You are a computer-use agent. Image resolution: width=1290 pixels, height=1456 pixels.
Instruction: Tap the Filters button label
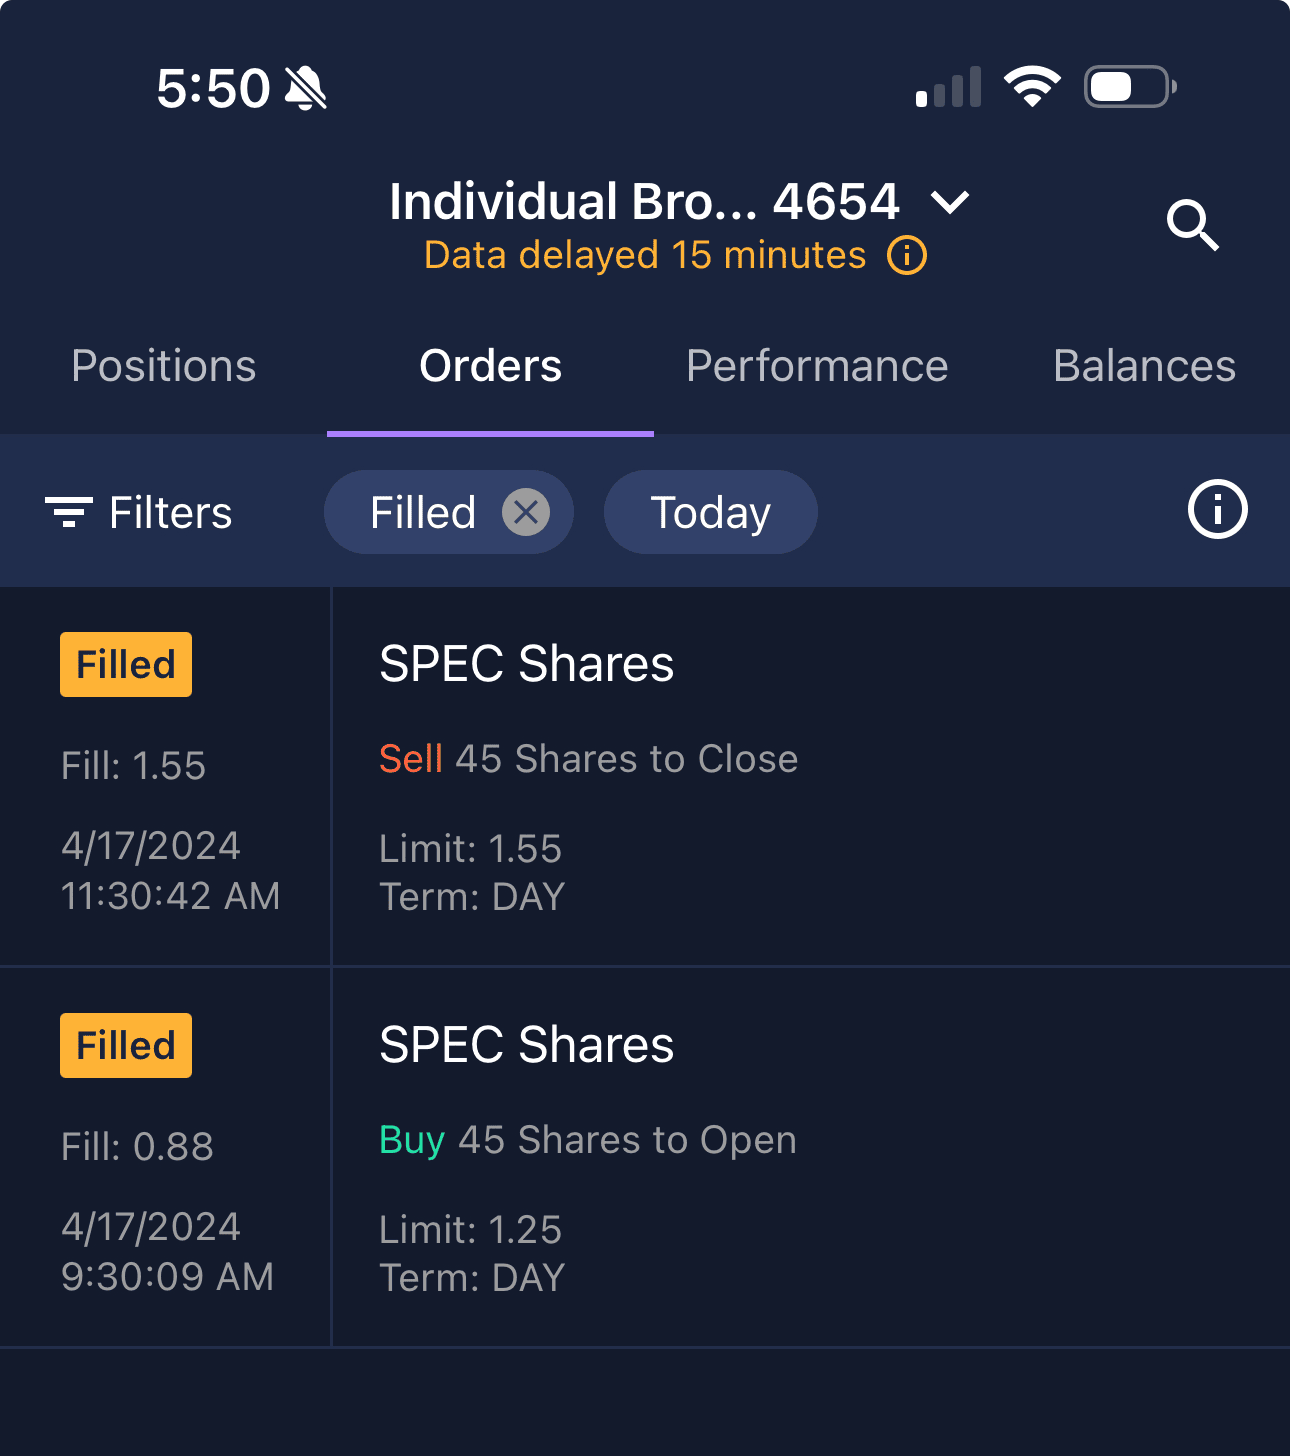pyautogui.click(x=170, y=513)
